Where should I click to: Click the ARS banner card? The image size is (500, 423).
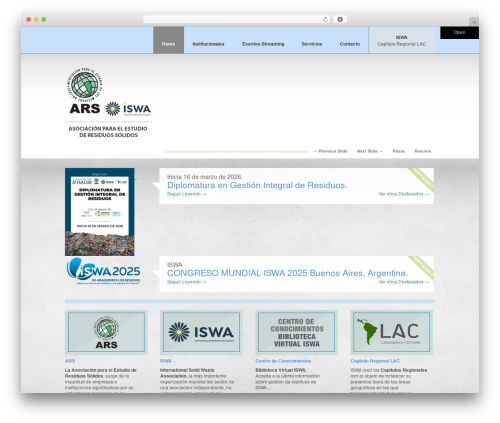pyautogui.click(x=106, y=332)
